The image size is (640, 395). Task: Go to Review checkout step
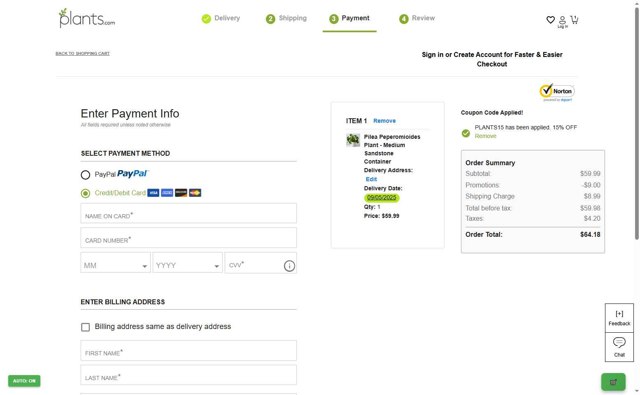pyautogui.click(x=417, y=18)
